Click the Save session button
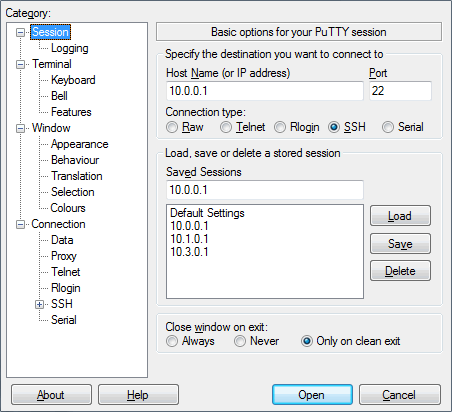452x412 pixels. 400,244
